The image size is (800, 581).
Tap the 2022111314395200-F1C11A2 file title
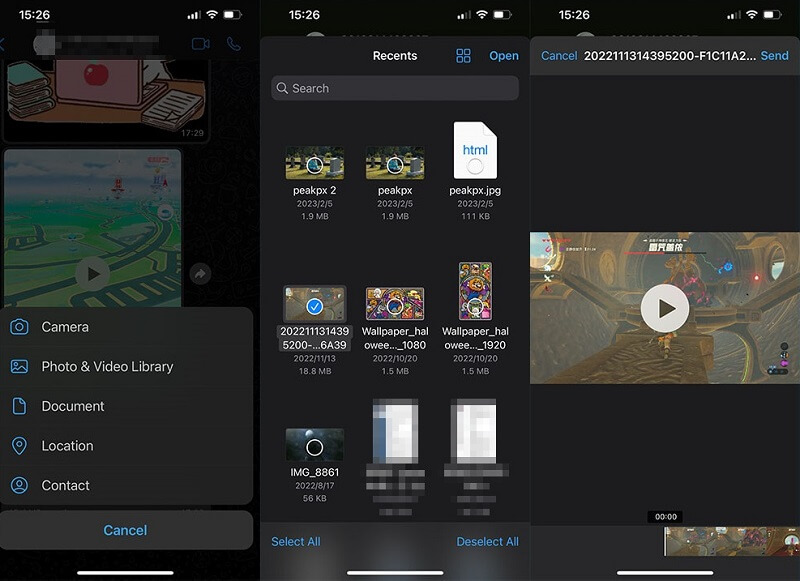669,56
